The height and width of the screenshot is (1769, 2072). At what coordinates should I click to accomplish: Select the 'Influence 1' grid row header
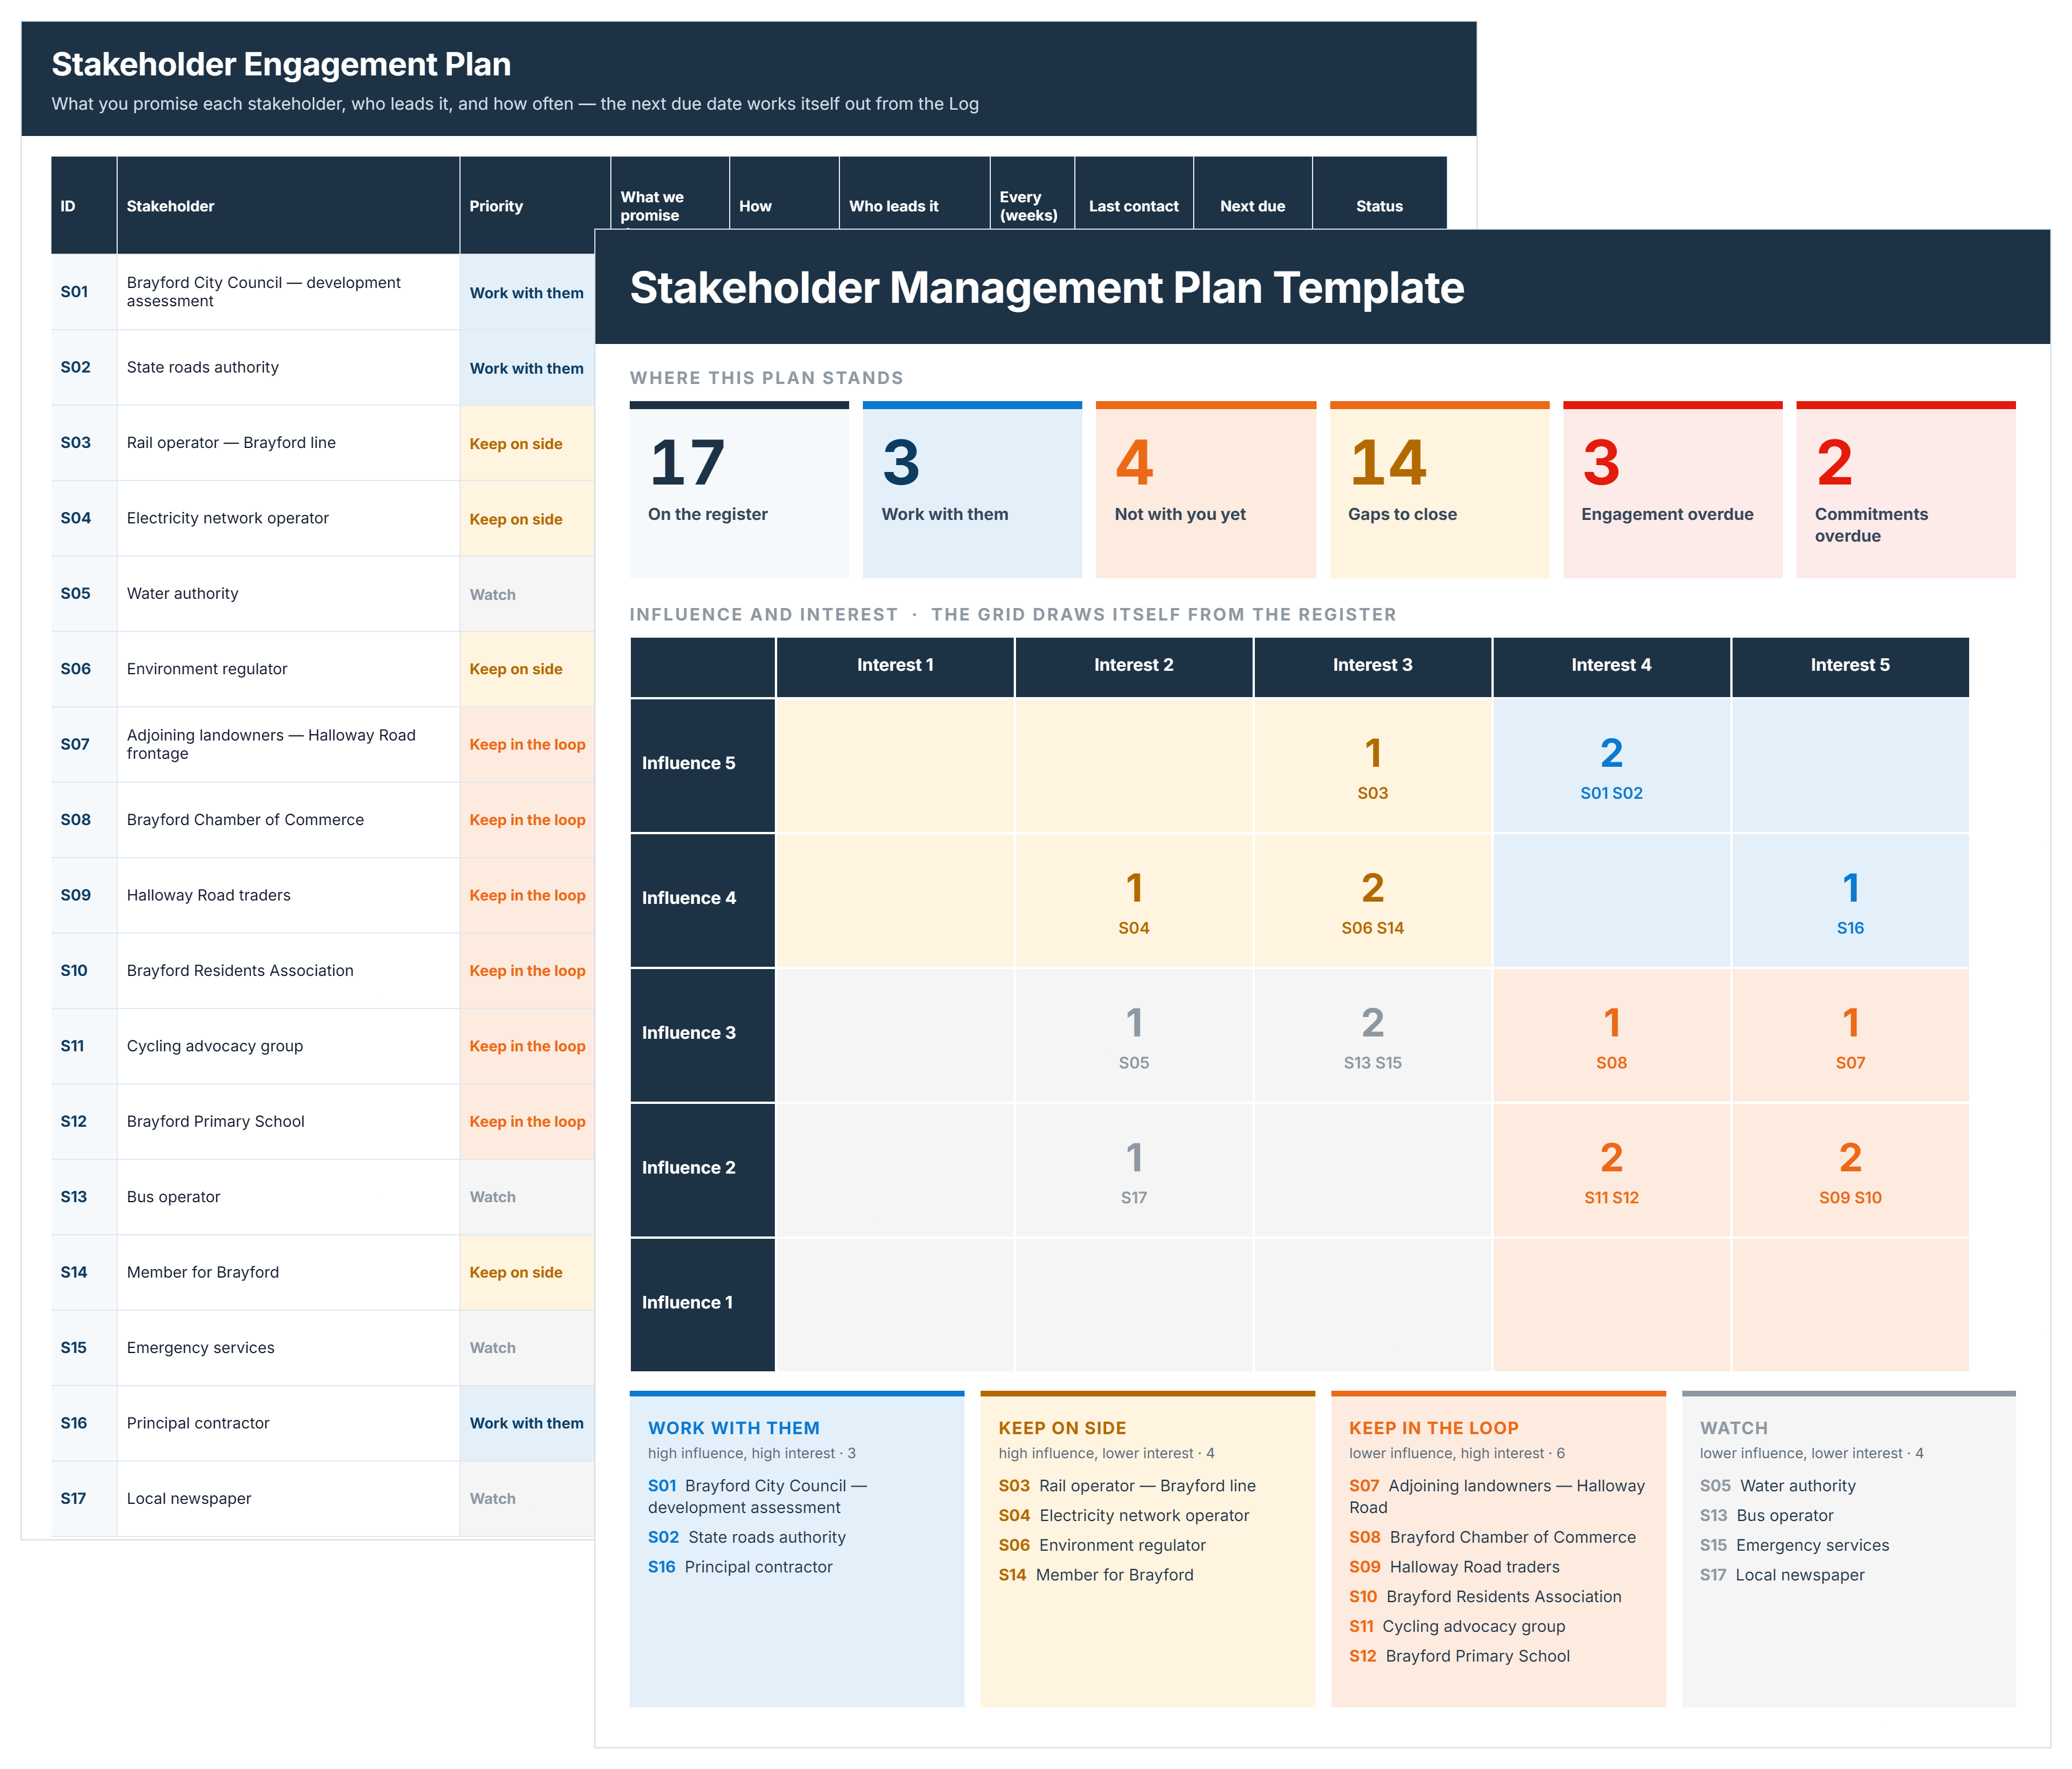point(702,1304)
